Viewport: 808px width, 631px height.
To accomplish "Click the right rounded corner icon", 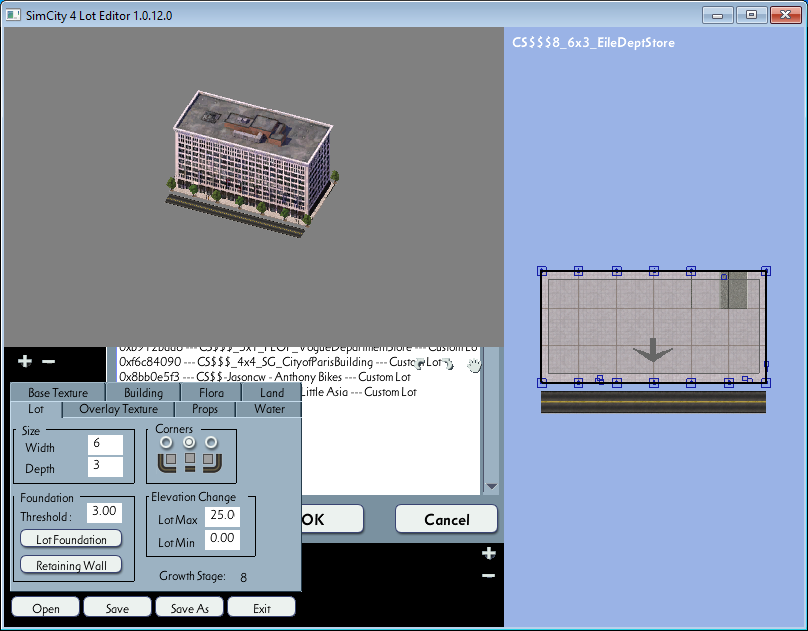I will [212, 462].
